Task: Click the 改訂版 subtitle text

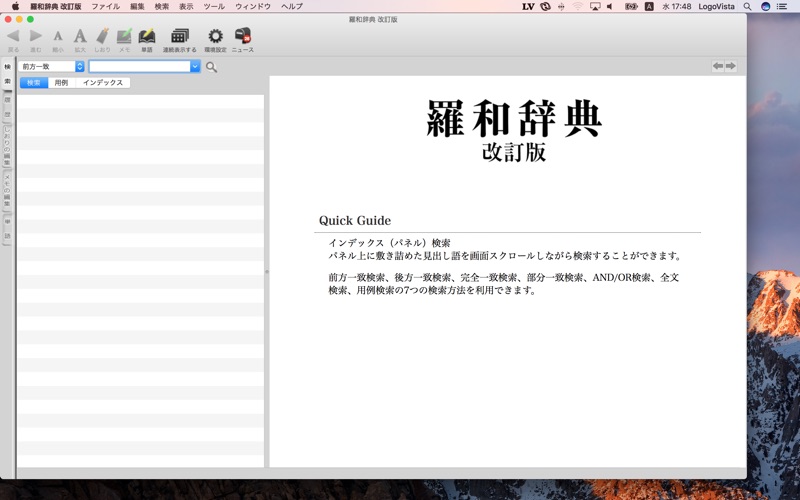Action: click(x=514, y=152)
